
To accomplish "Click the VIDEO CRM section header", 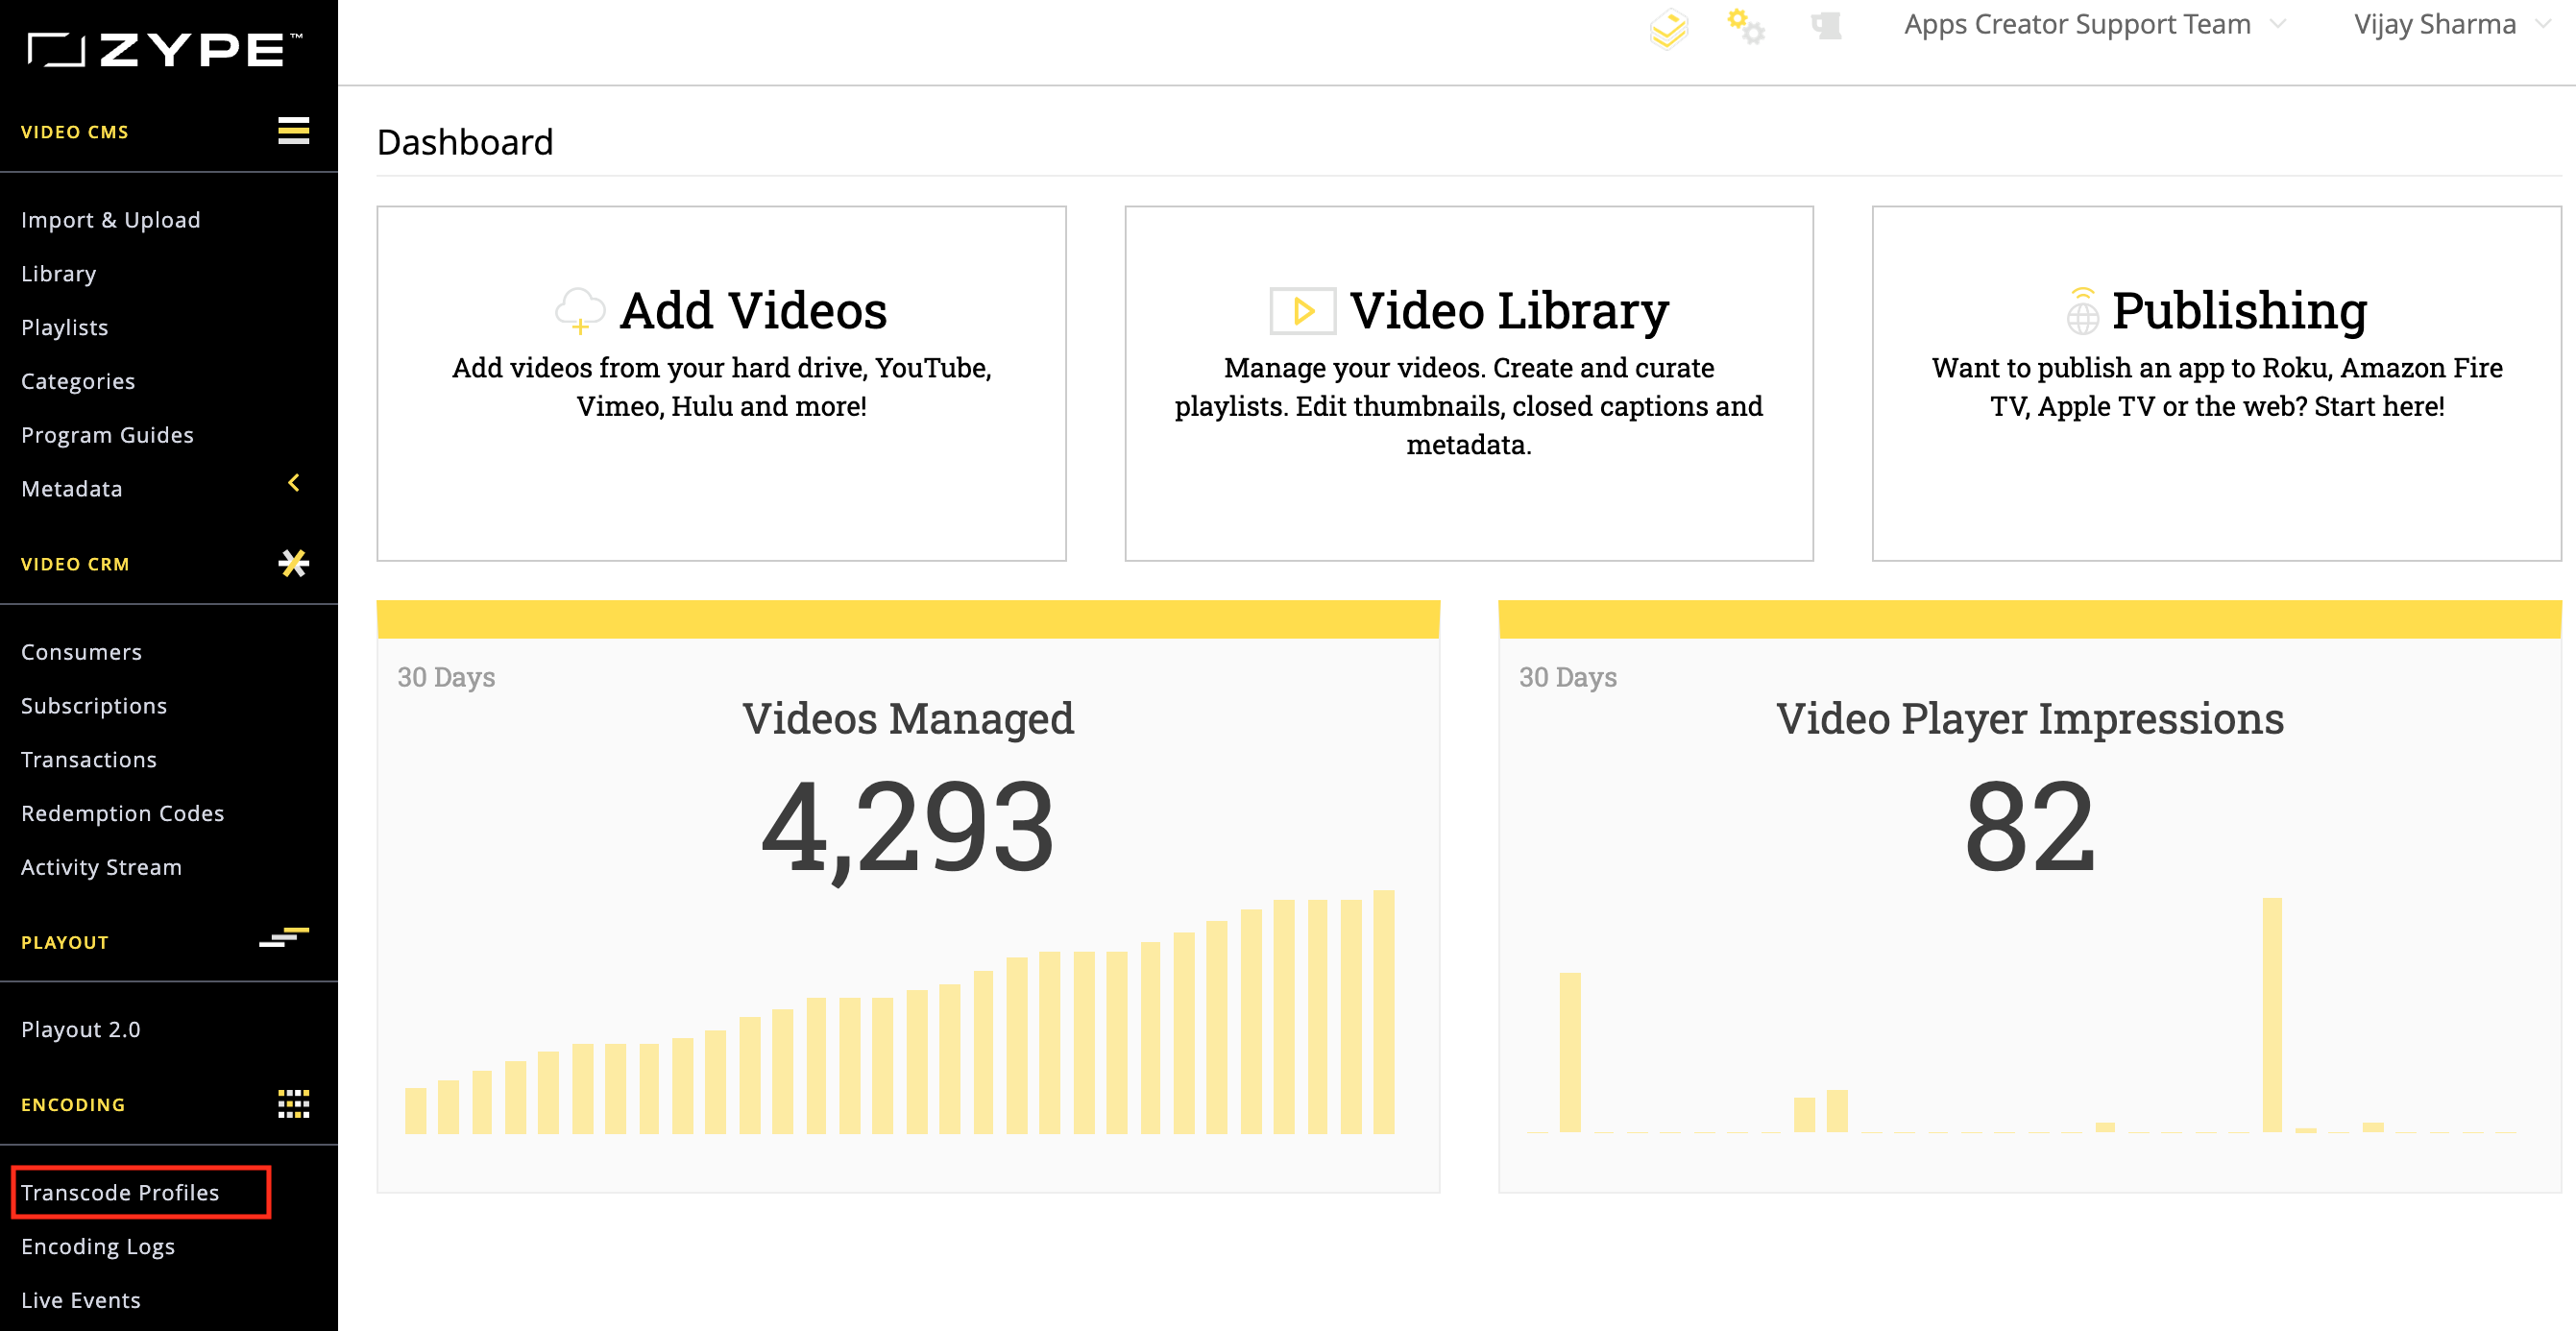I will click(x=75, y=564).
